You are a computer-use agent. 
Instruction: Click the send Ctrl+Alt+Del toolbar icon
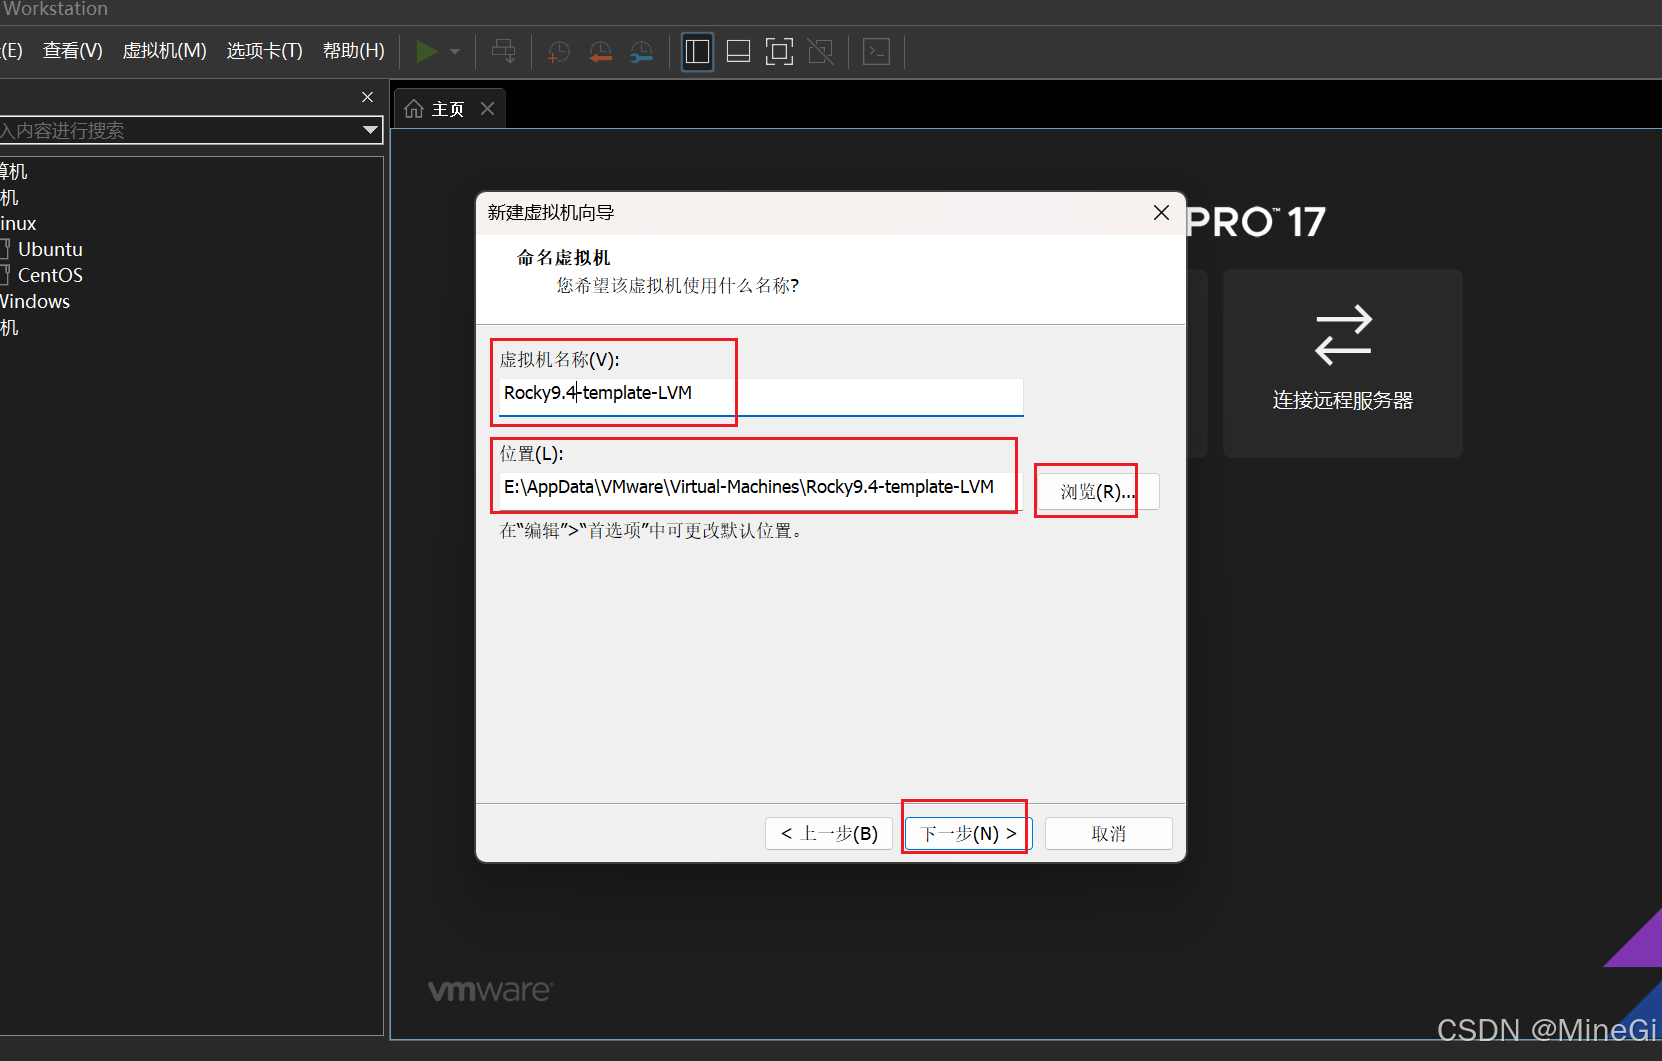coord(504,51)
